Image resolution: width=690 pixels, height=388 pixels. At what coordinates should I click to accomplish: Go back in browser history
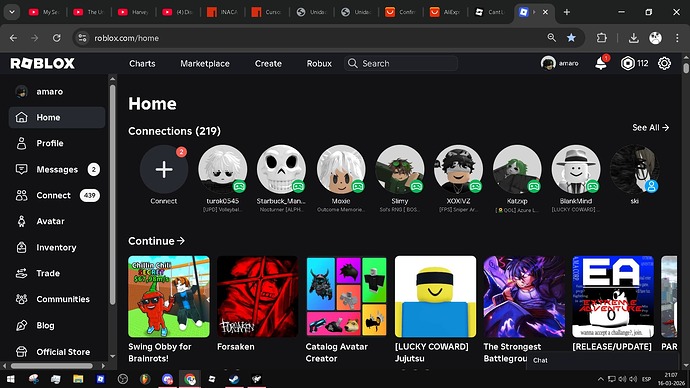coord(14,38)
